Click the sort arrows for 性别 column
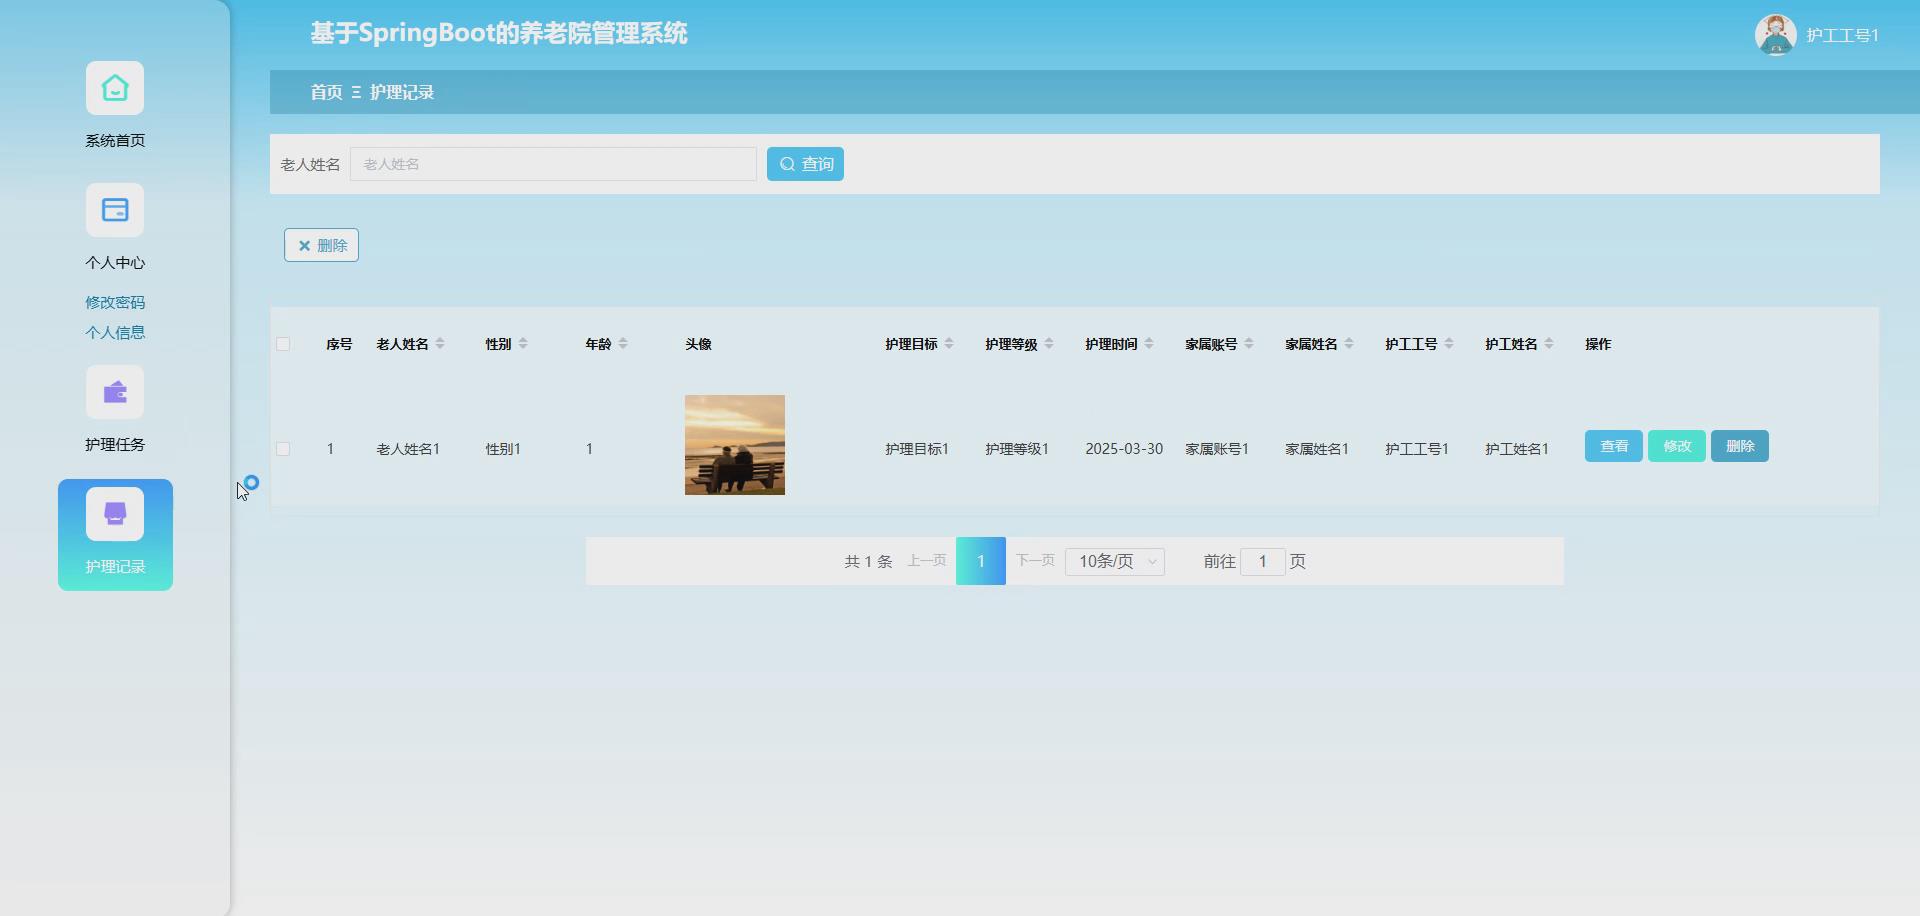 (x=523, y=344)
